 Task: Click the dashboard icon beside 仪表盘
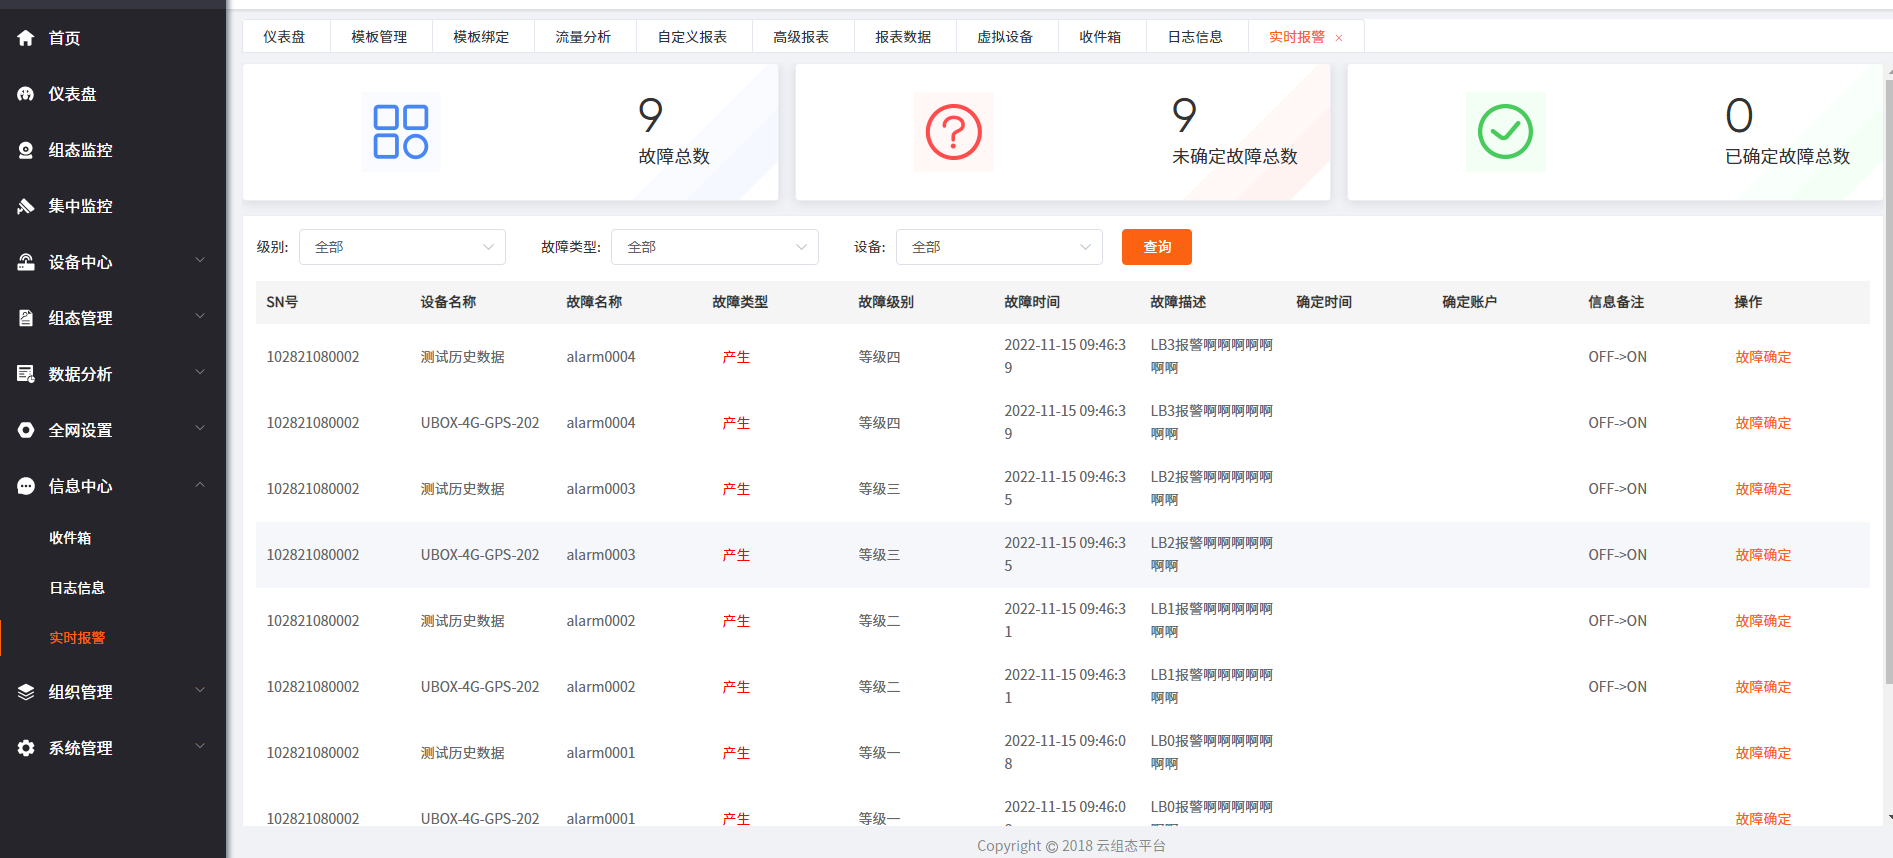click(26, 94)
